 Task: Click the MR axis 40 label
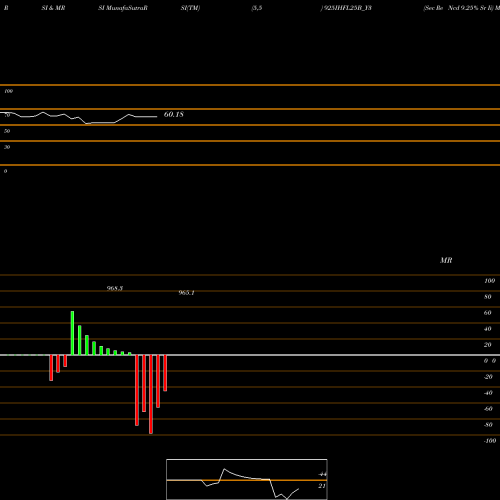[488, 329]
